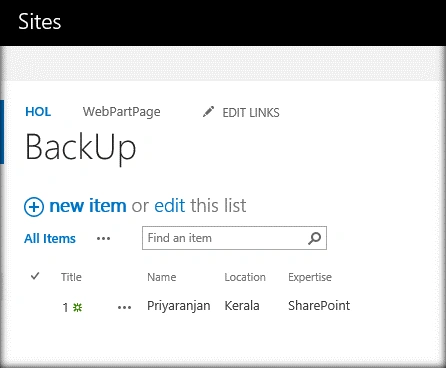Click the pencil icon beside EDIT LINKS
The height and width of the screenshot is (368, 446).
pos(208,112)
